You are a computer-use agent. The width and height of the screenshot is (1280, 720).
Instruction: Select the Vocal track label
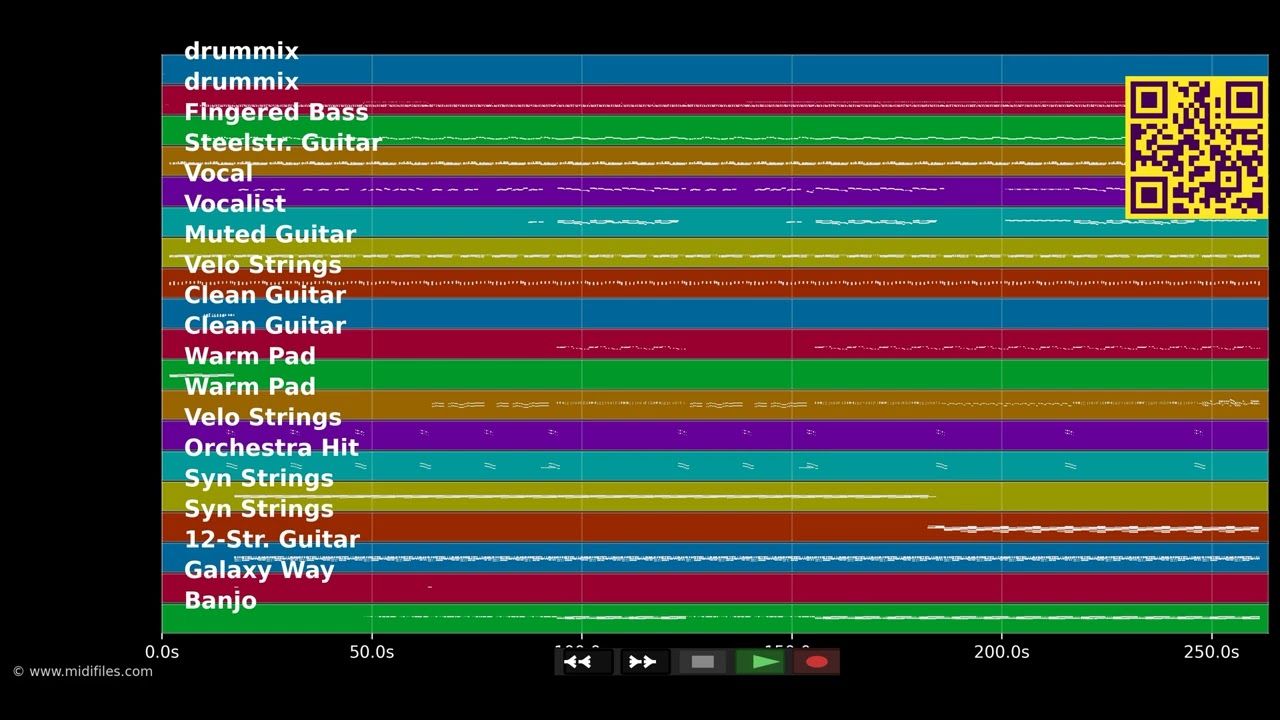(x=219, y=173)
